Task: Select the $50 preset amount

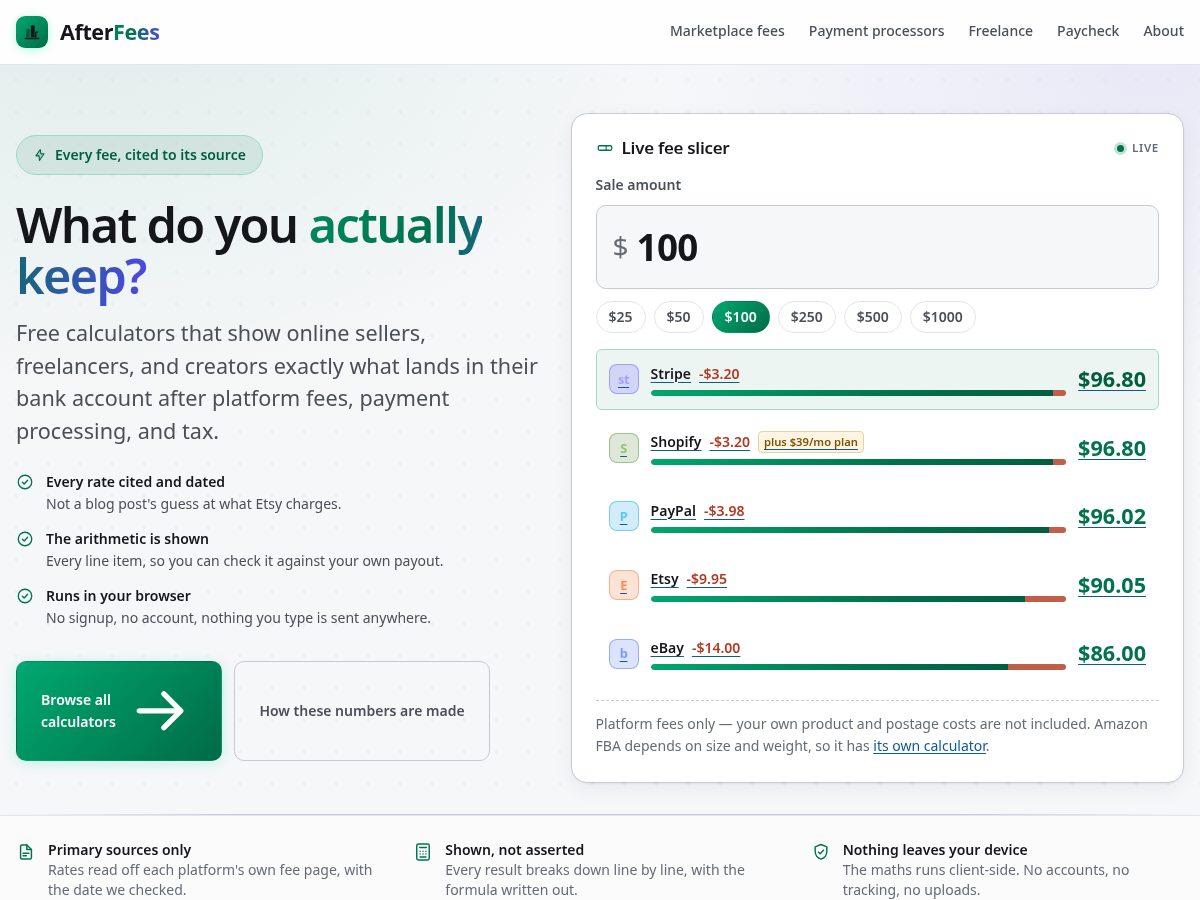Action: click(679, 317)
